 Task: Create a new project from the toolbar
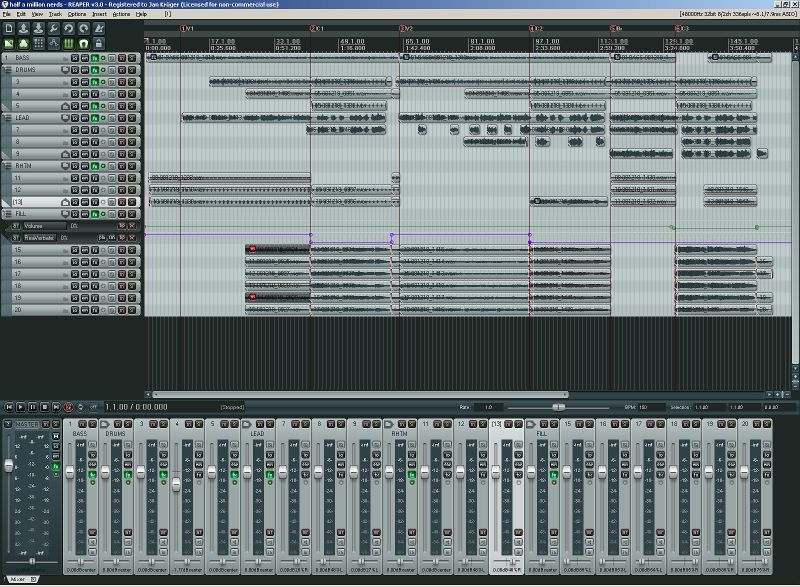coord(9,29)
